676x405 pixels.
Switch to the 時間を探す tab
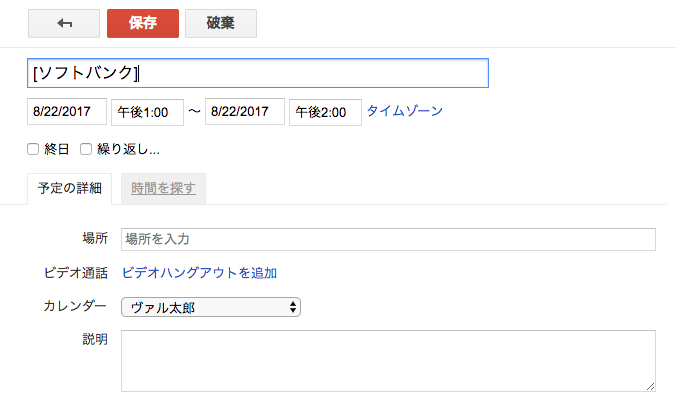tap(163, 188)
